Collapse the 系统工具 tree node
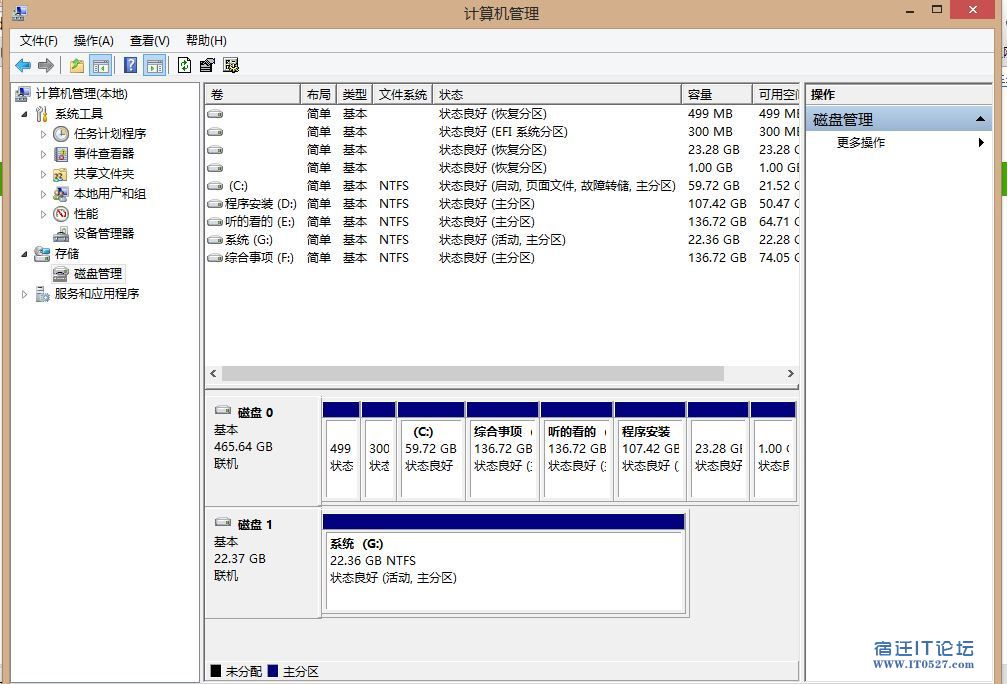The height and width of the screenshot is (684, 1007). click(24, 114)
